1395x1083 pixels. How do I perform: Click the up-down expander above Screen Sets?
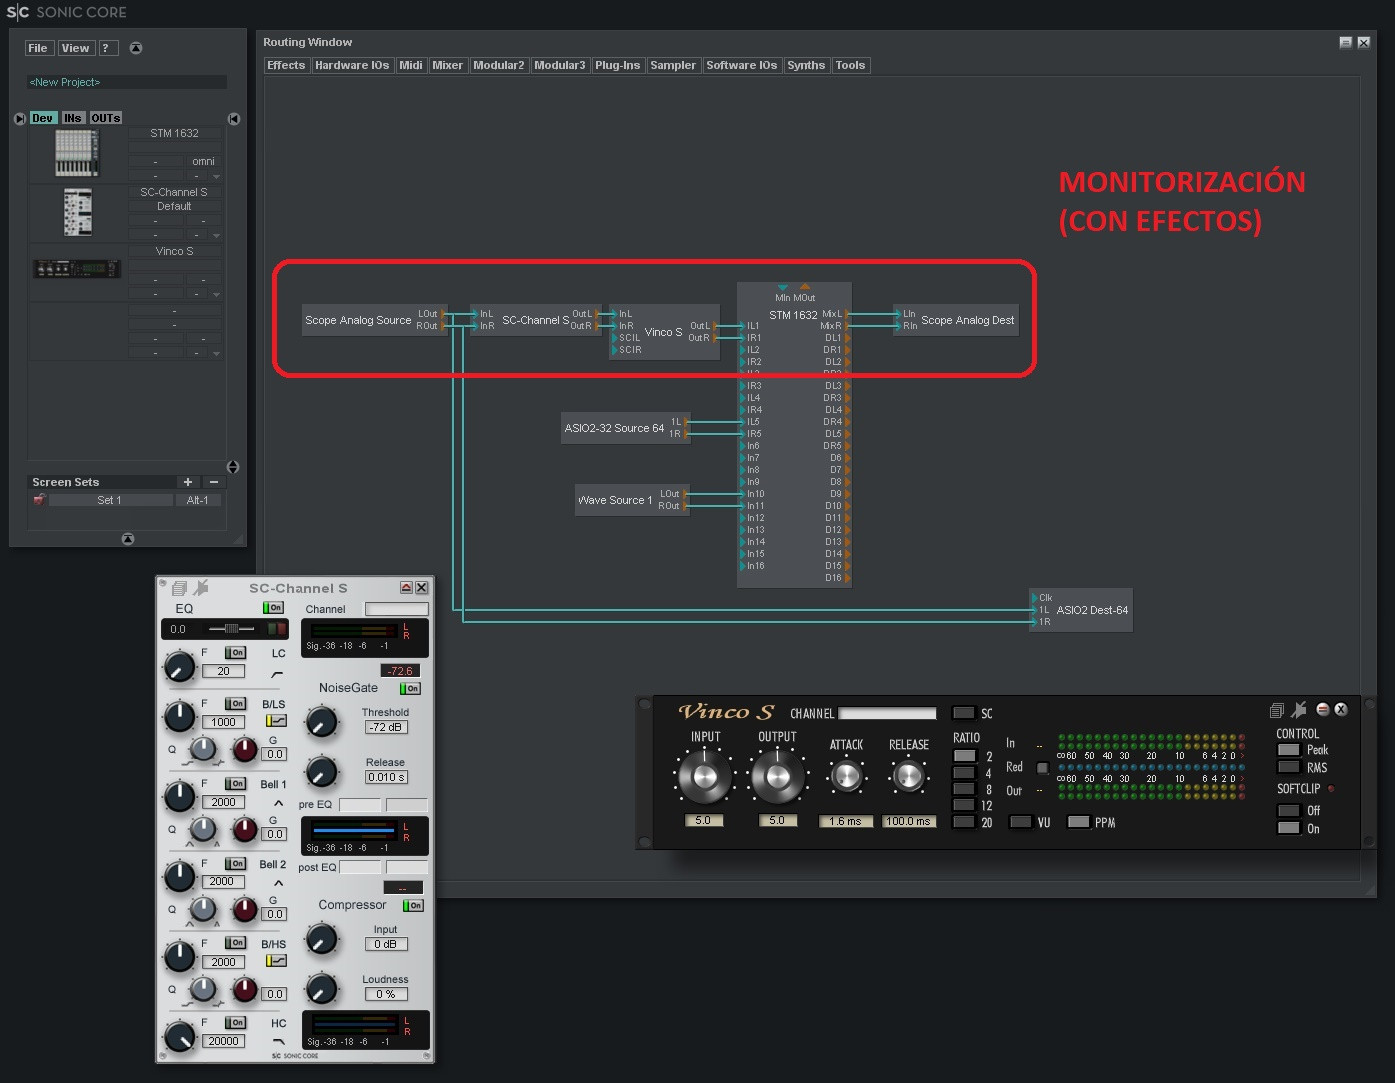point(233,467)
